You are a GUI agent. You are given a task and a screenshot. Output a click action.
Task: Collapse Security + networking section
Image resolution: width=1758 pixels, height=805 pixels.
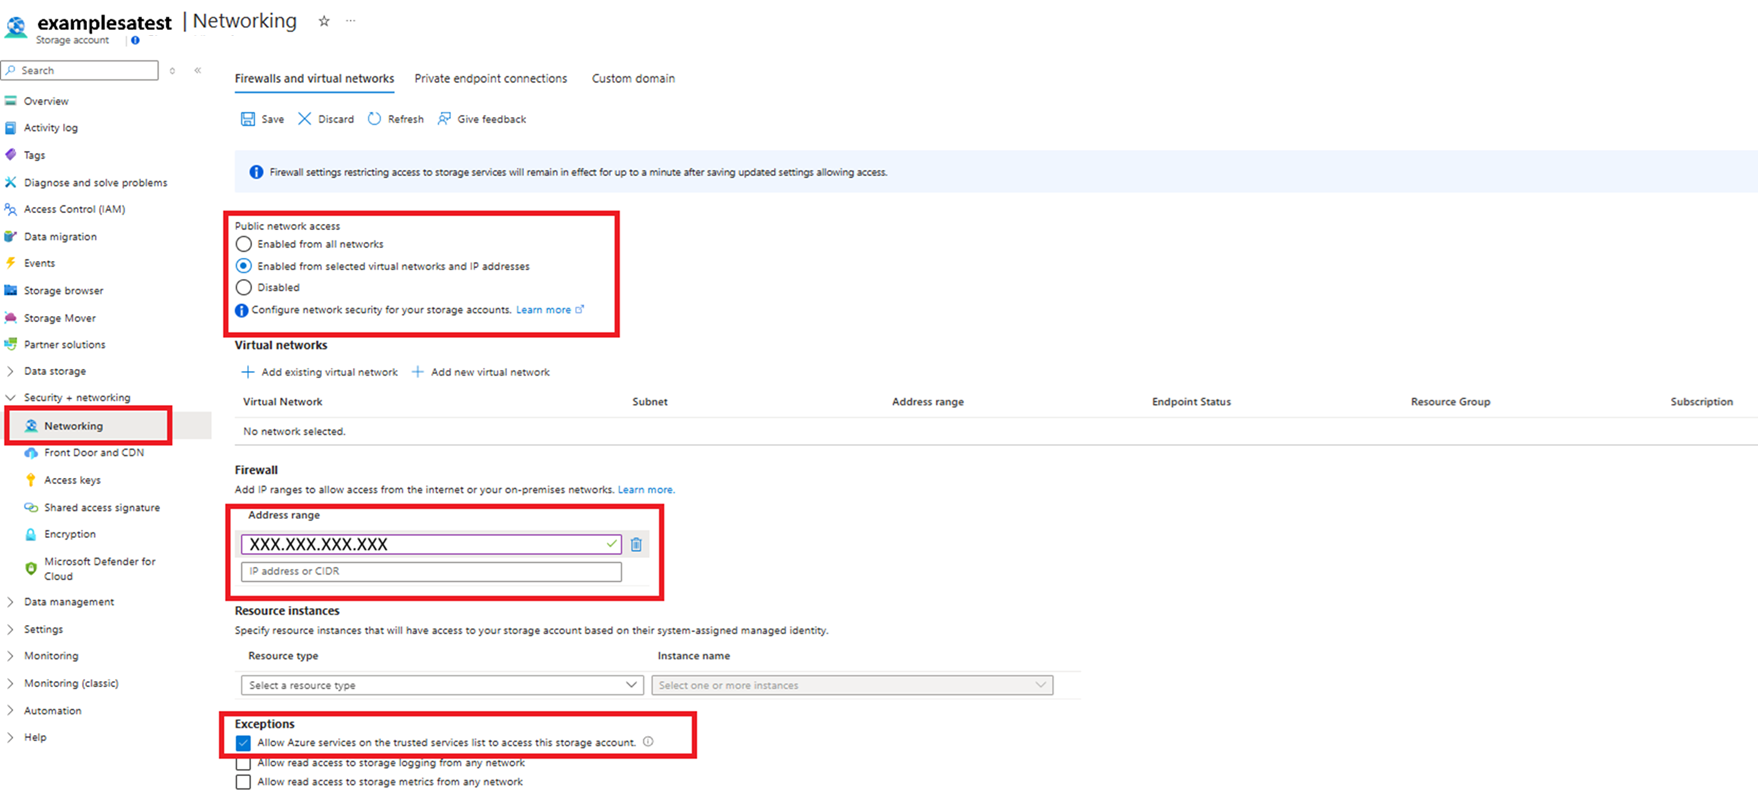(x=11, y=398)
